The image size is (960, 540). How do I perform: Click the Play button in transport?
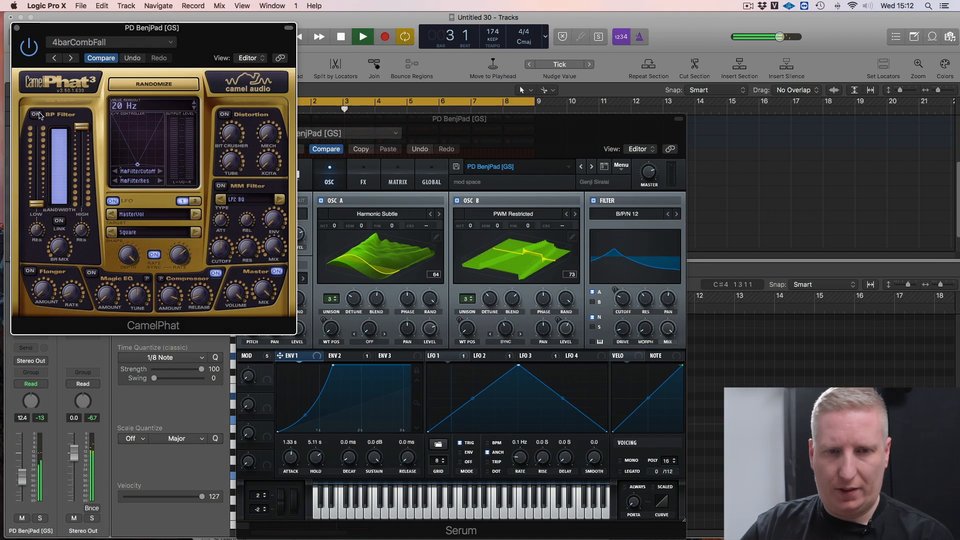point(362,37)
